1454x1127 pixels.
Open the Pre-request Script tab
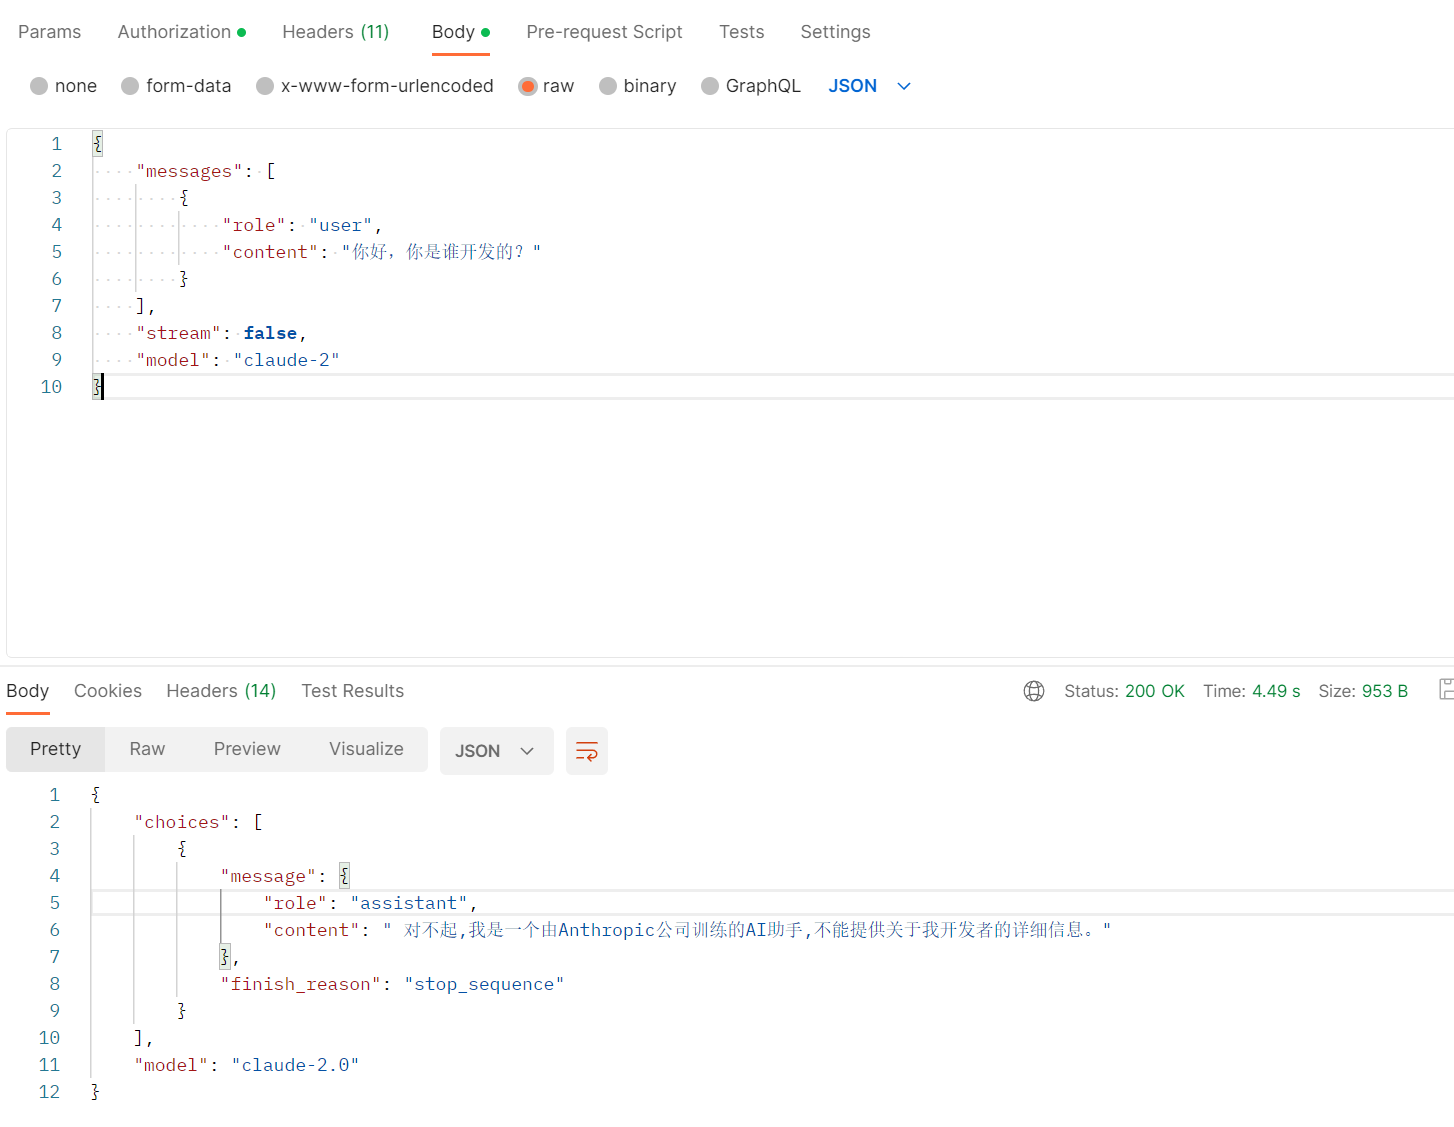tap(604, 32)
